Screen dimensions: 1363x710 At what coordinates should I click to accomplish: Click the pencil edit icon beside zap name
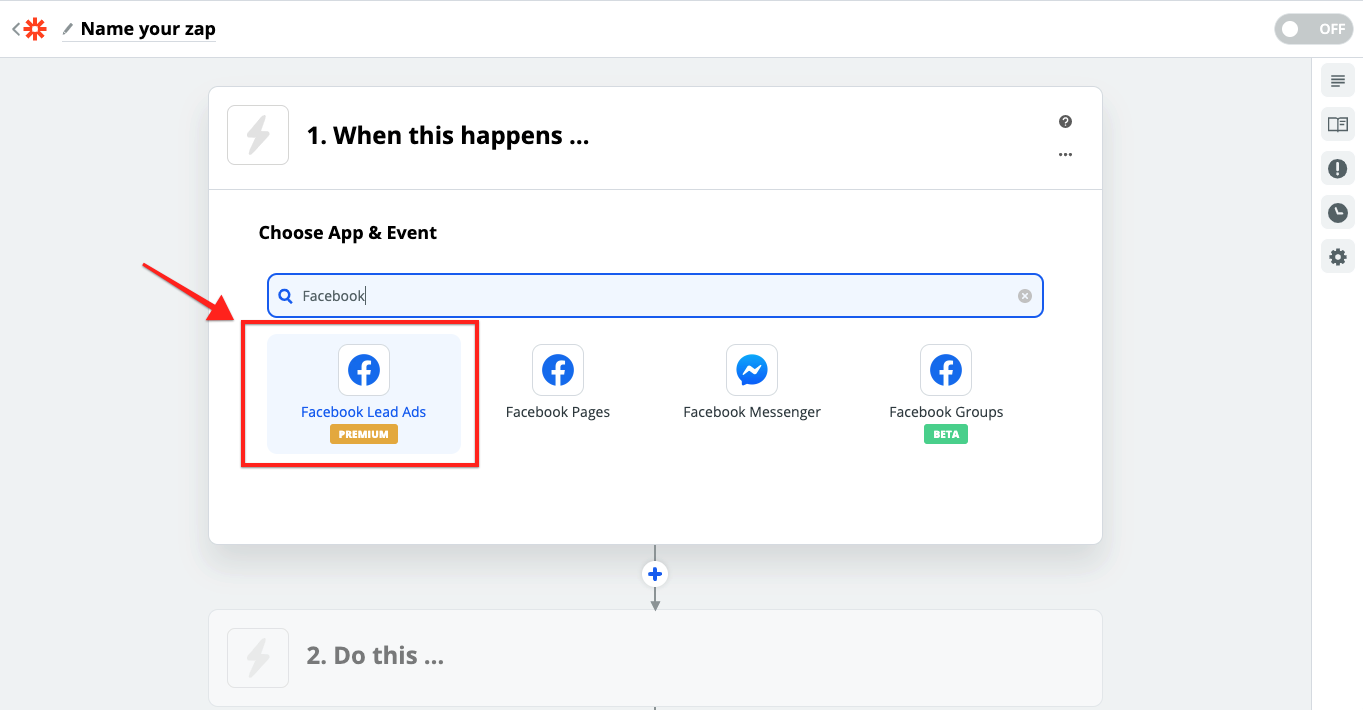[68, 29]
